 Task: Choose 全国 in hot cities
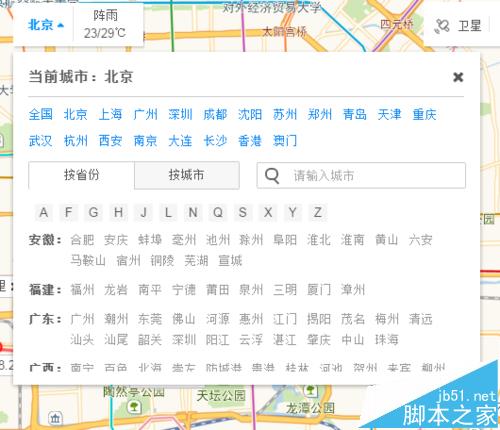pyautogui.click(x=41, y=114)
